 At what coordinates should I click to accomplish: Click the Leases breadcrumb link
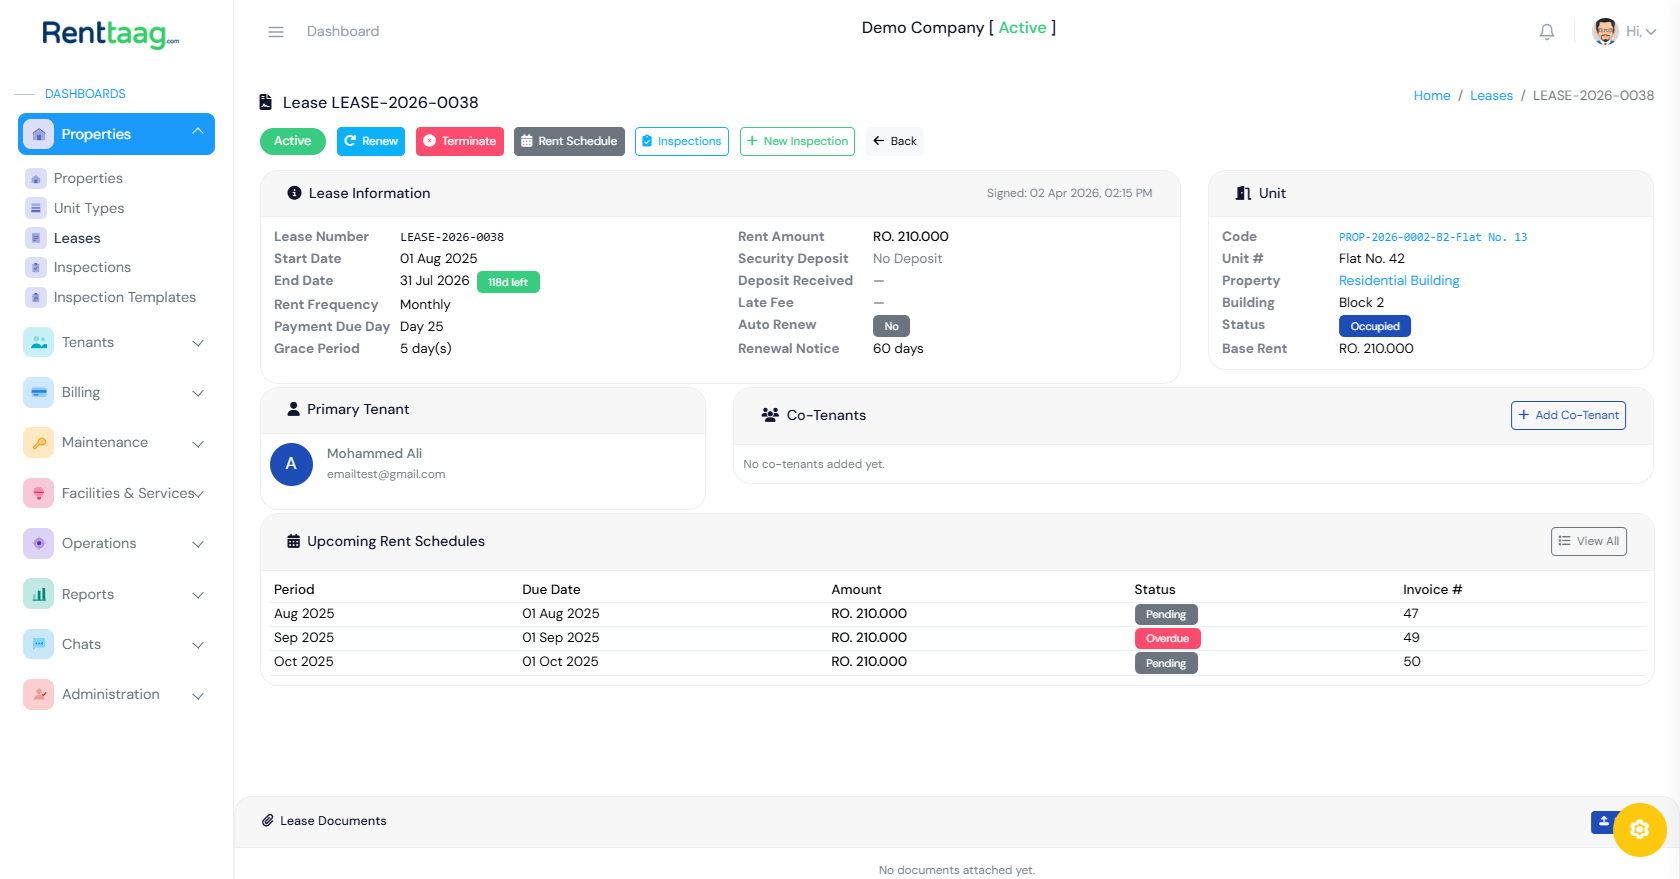tap(1490, 96)
